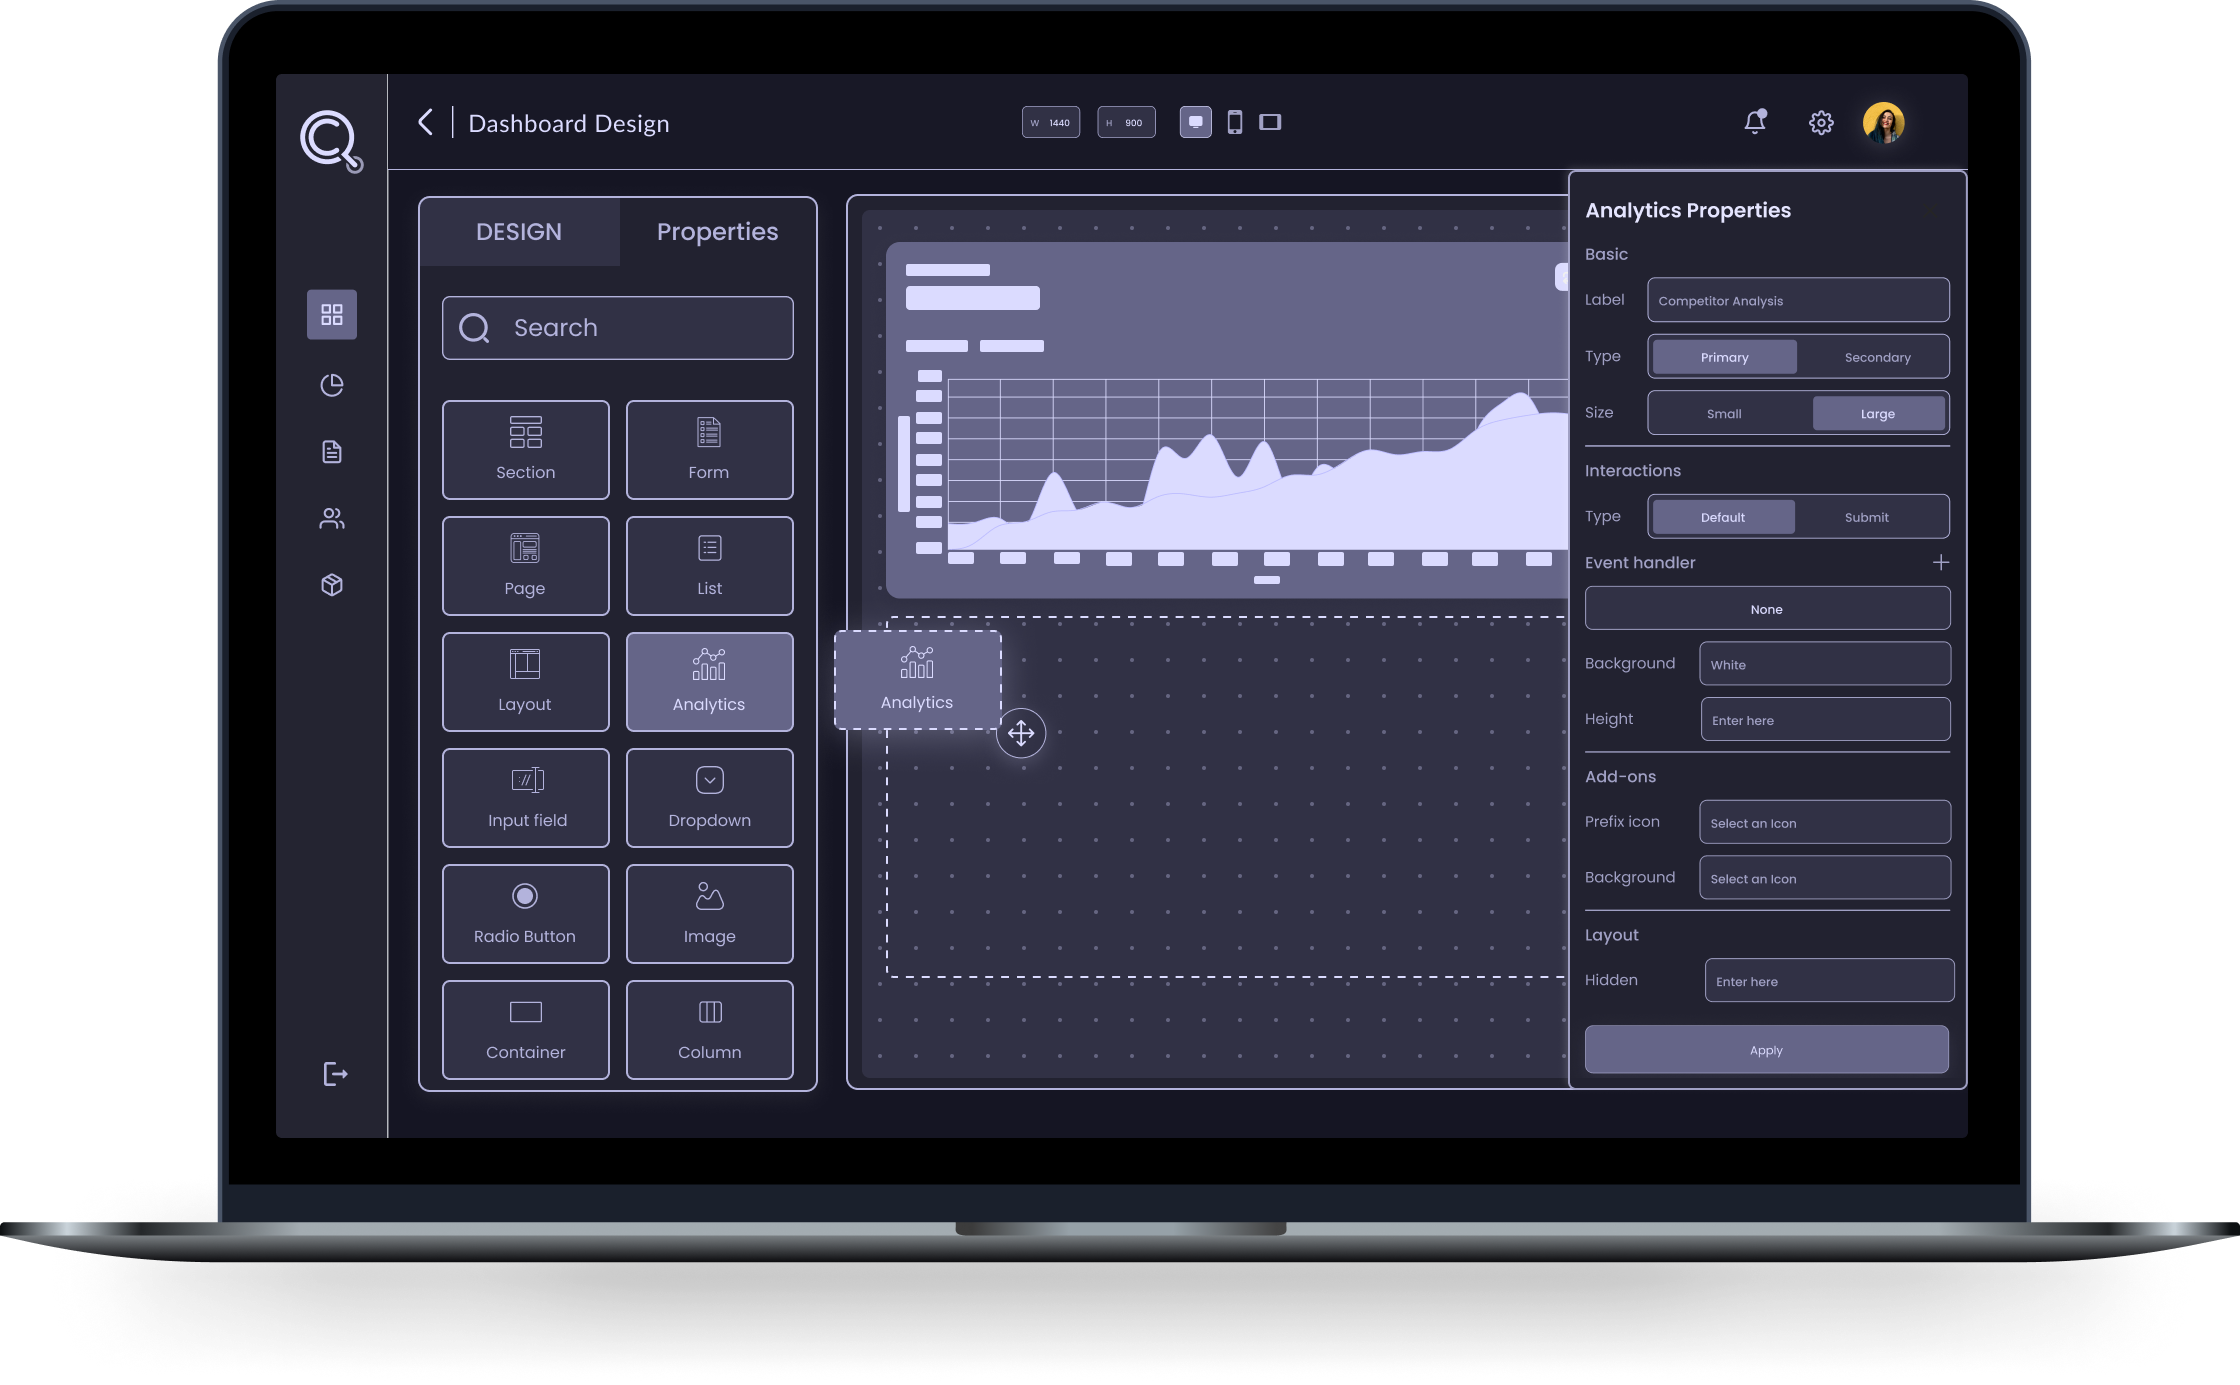Switch to the tablet preview icon
This screenshot has height=1385, width=2240.
1270,122
